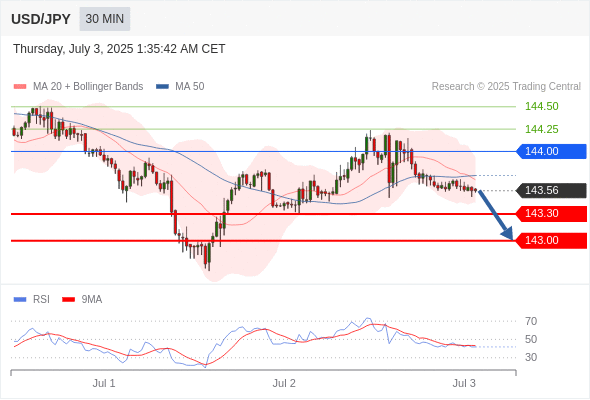
Task: Click the 143.00 red support tag
Action: click(x=551, y=240)
